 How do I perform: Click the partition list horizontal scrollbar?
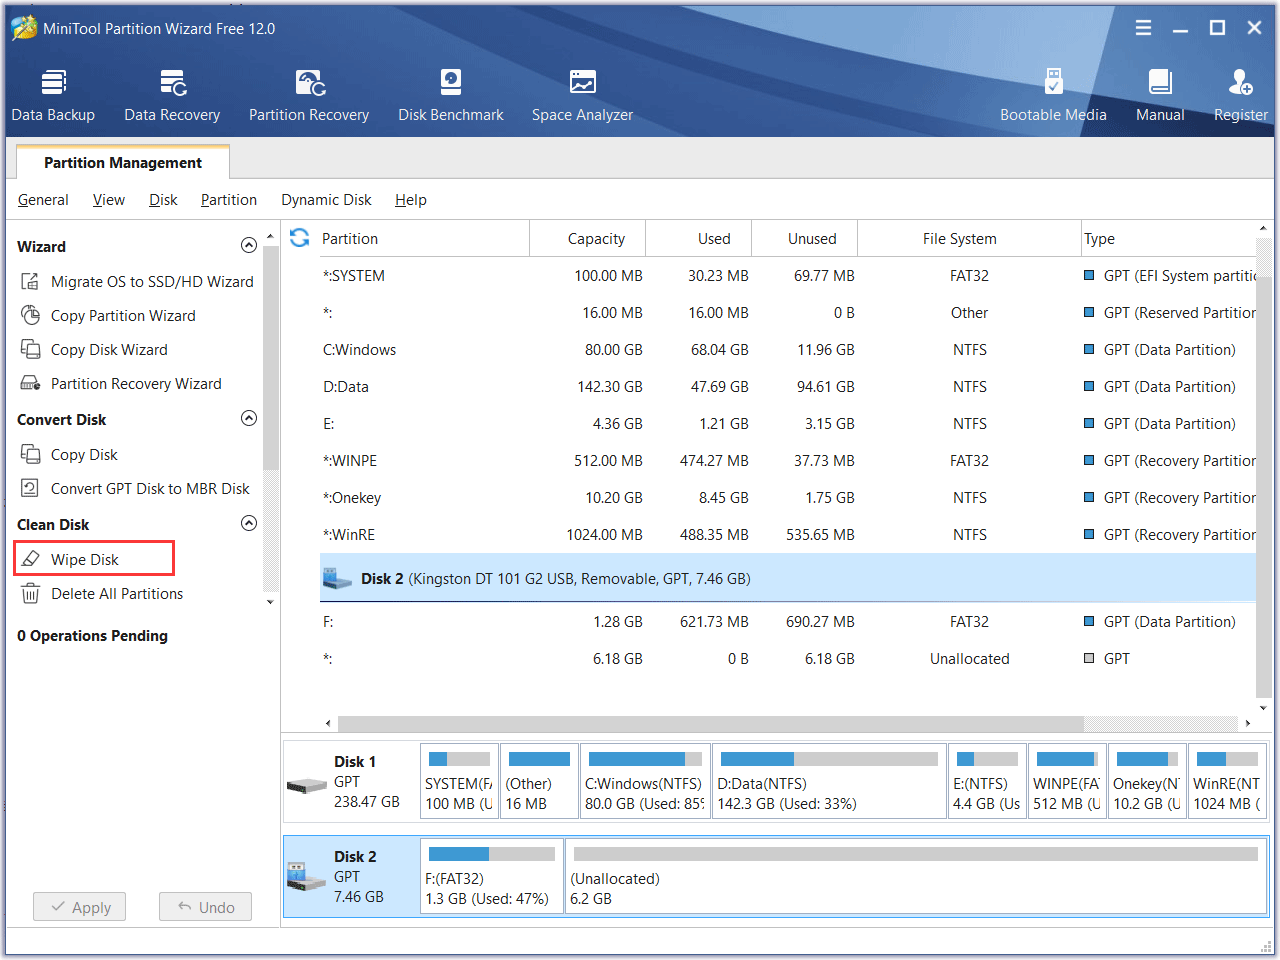(x=710, y=722)
